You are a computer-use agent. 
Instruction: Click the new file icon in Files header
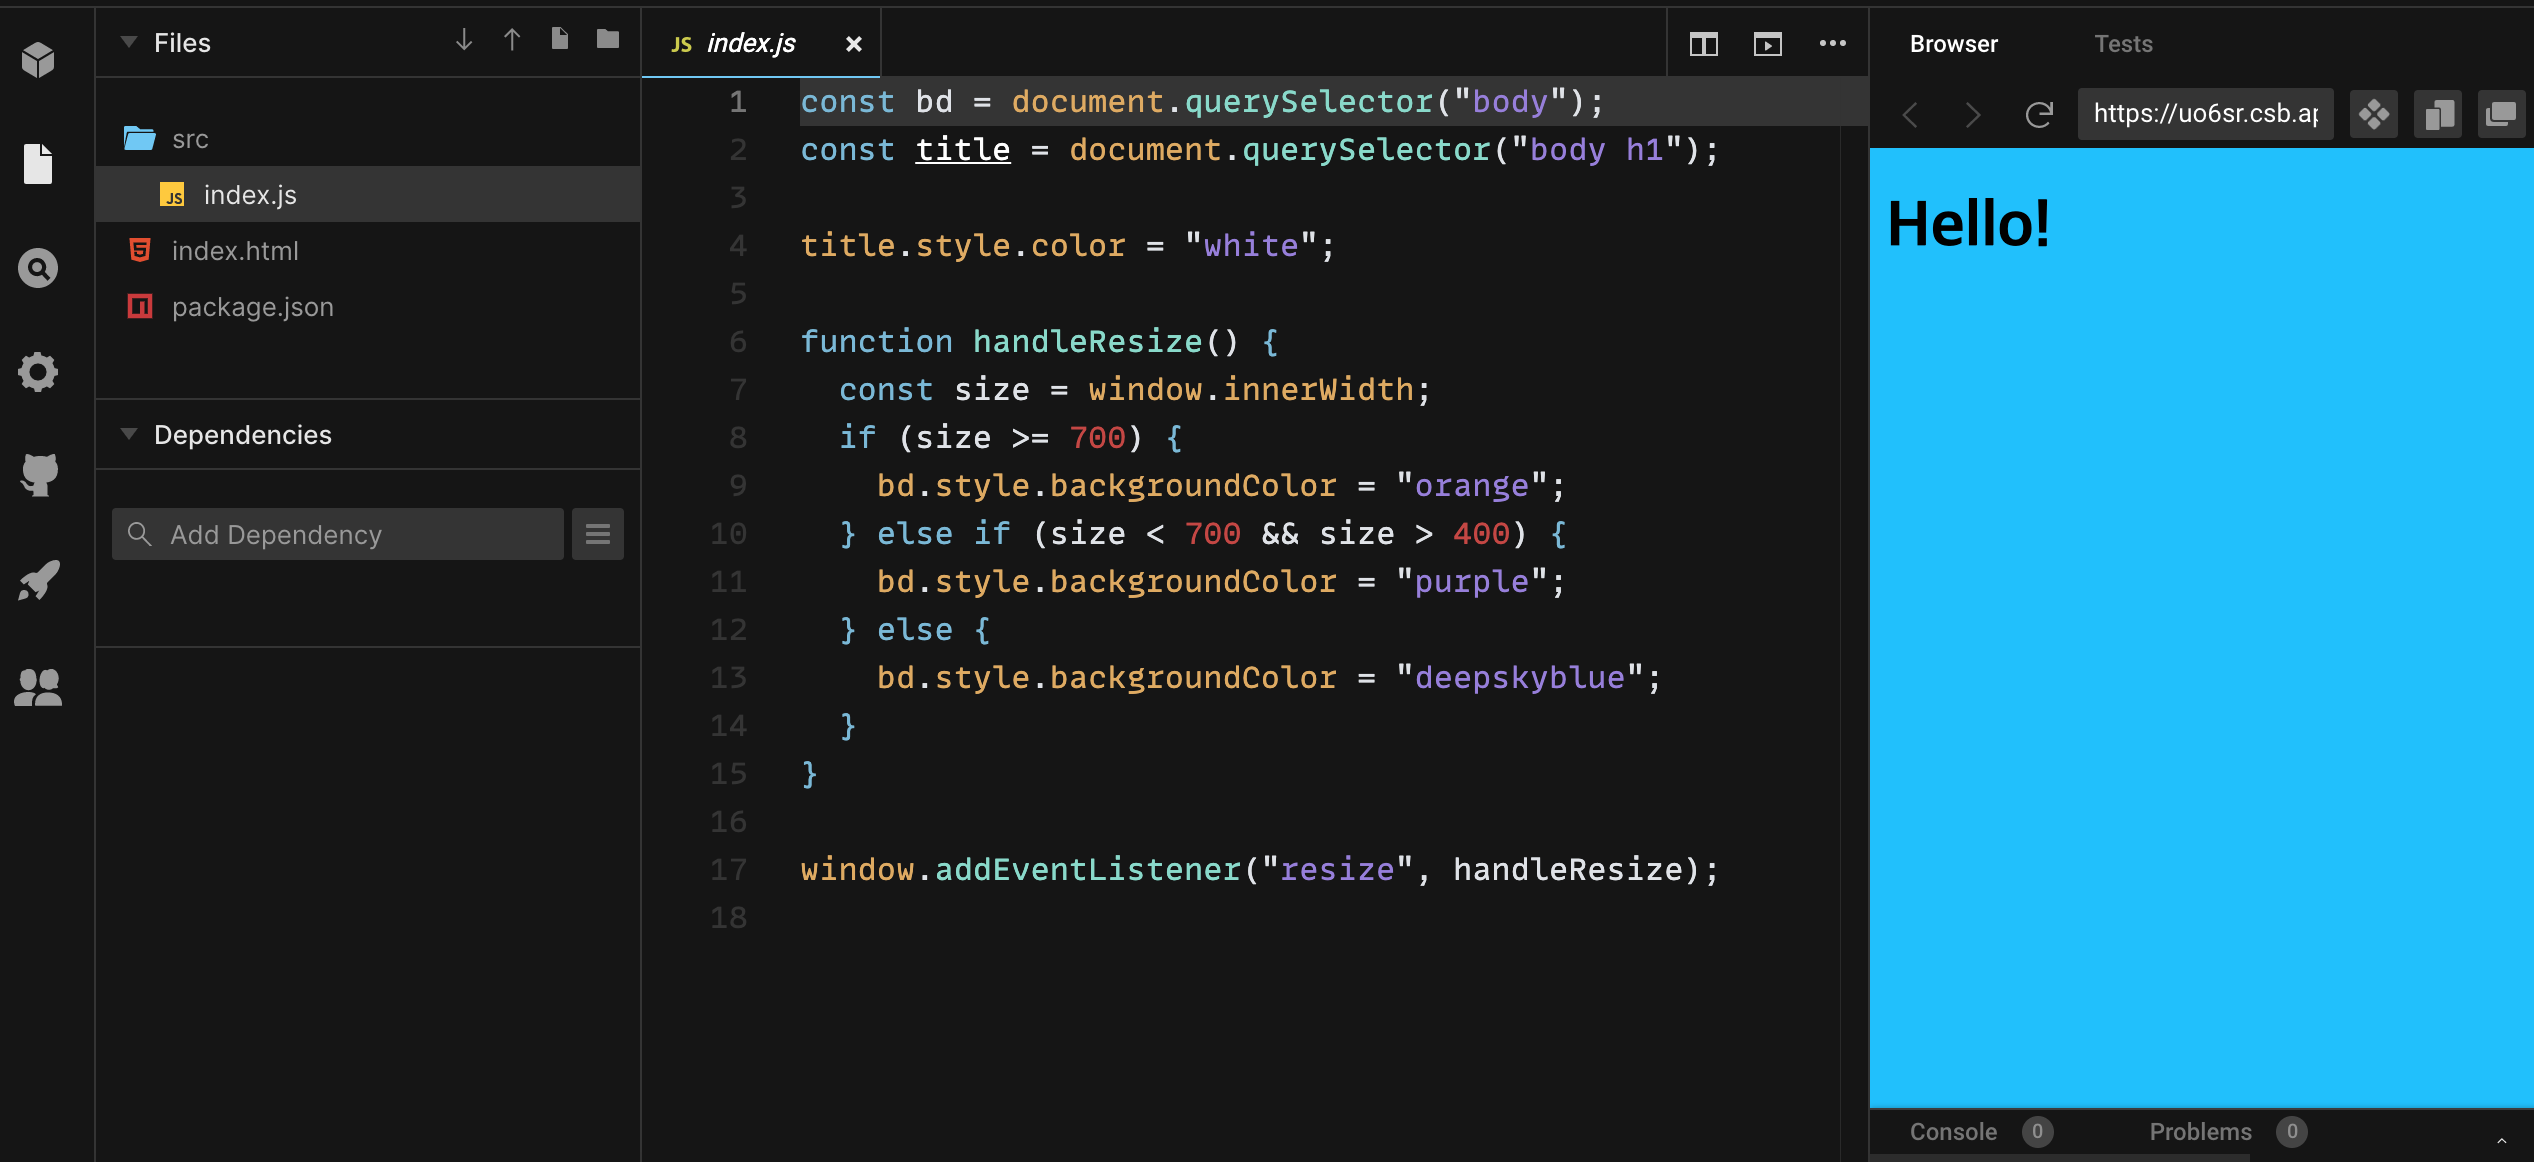tap(560, 40)
